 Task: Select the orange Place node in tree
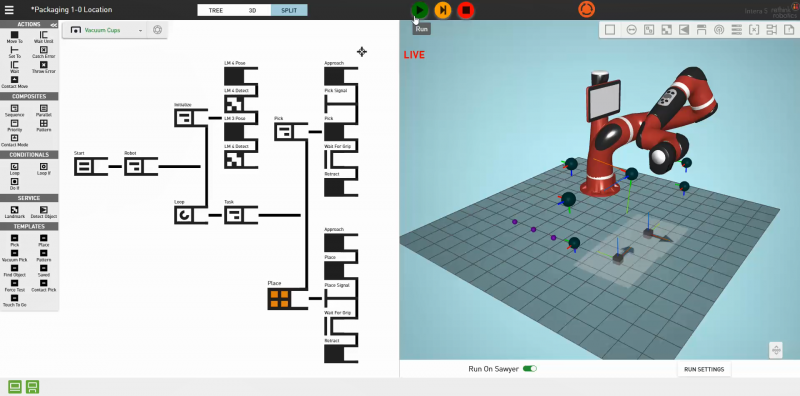click(x=279, y=300)
